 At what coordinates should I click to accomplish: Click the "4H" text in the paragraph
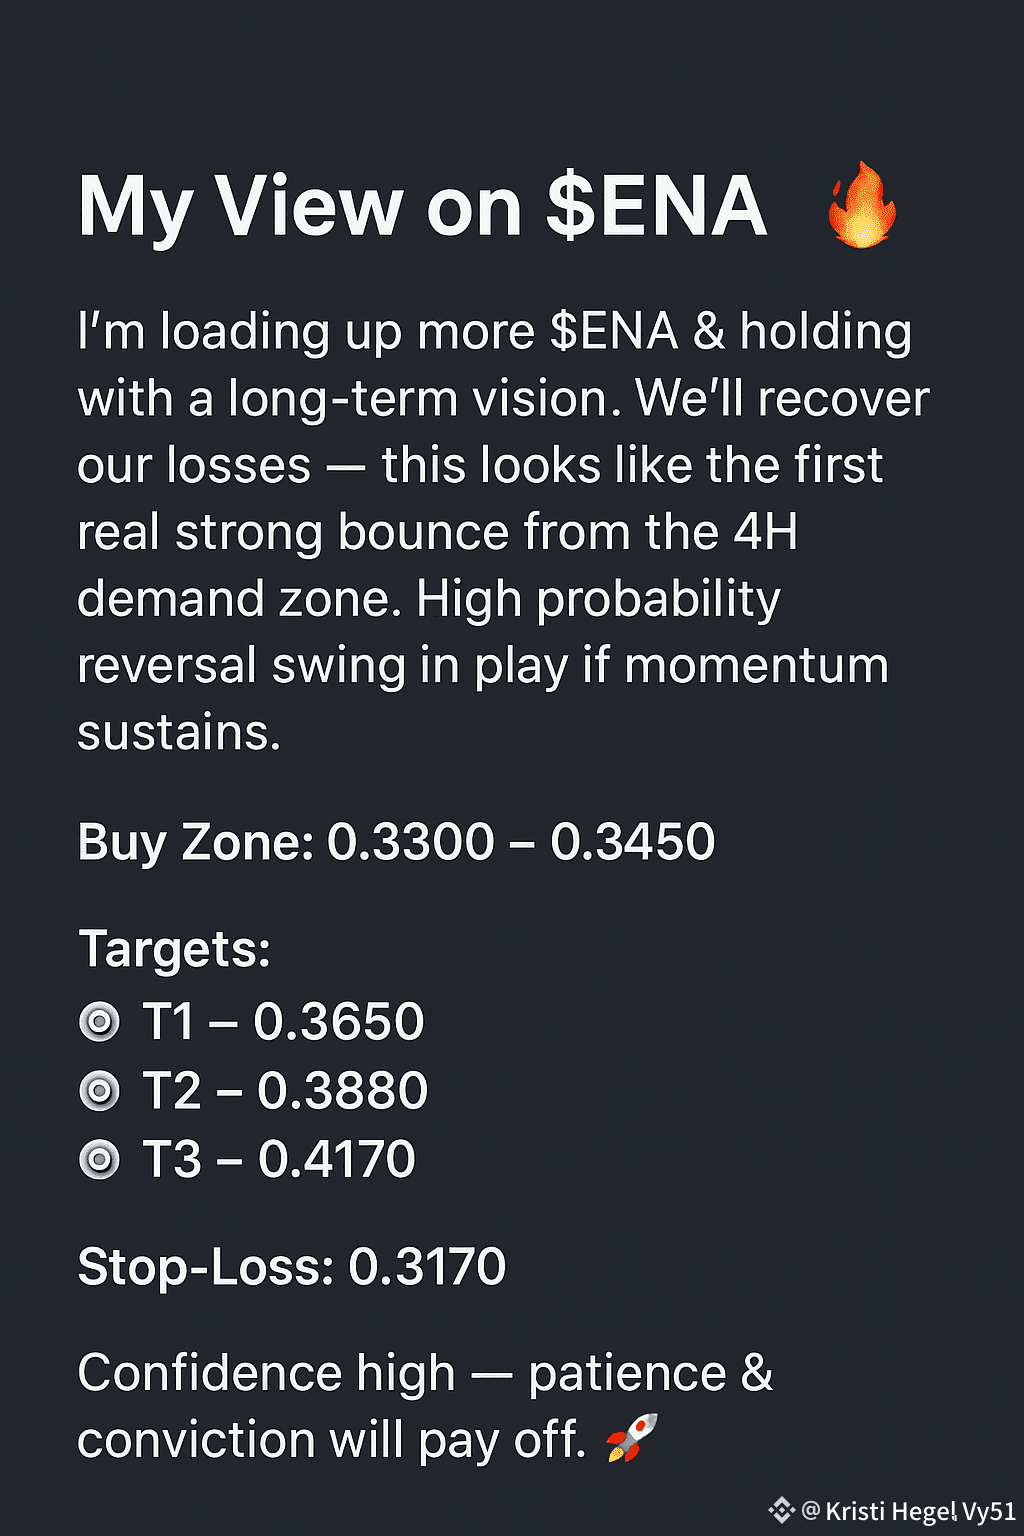point(765,532)
